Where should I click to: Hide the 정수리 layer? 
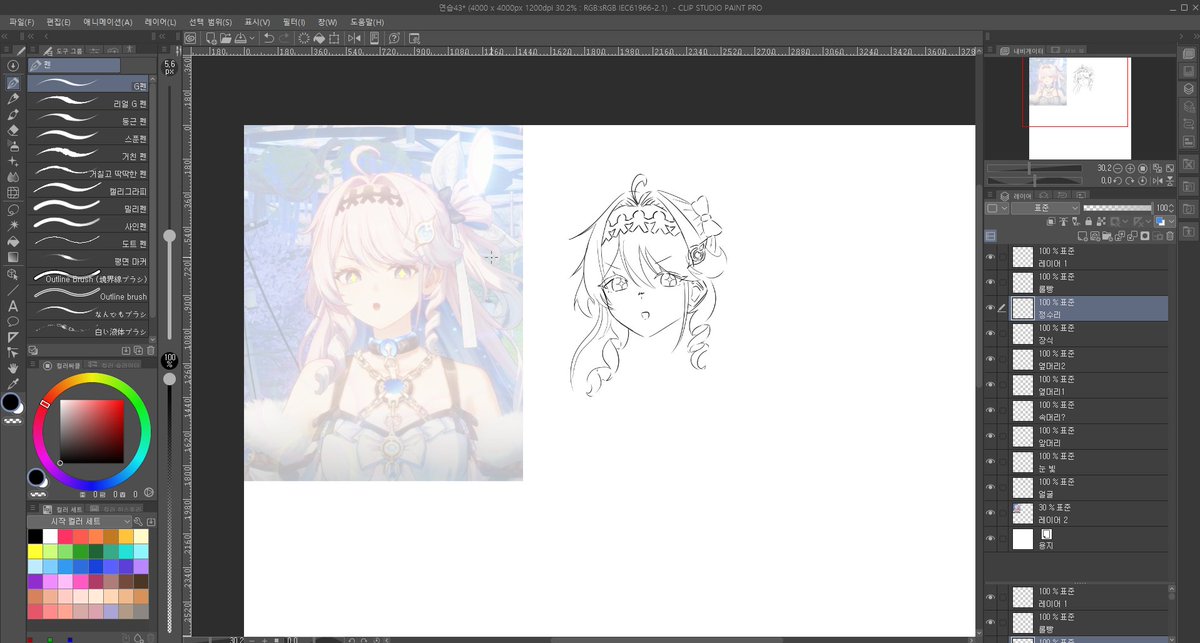990,308
